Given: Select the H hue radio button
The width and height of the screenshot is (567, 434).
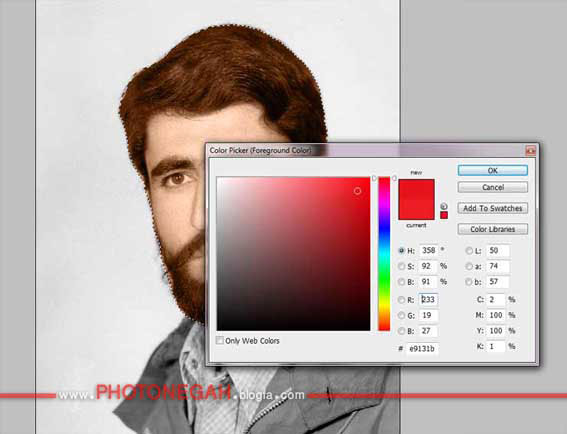Looking at the screenshot, I should click(x=401, y=250).
